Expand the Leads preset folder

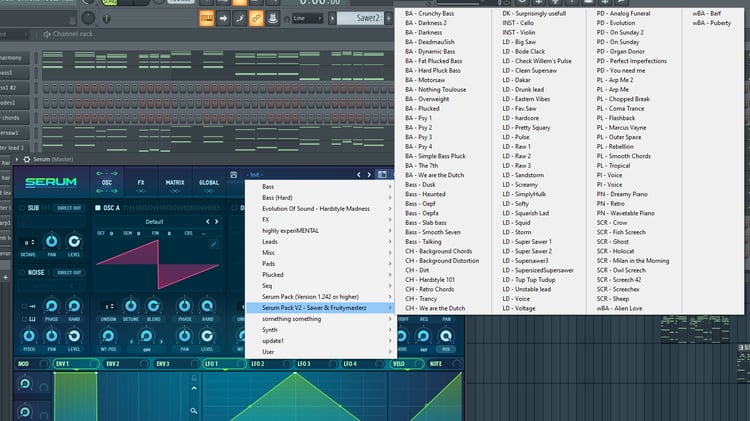tap(320, 242)
